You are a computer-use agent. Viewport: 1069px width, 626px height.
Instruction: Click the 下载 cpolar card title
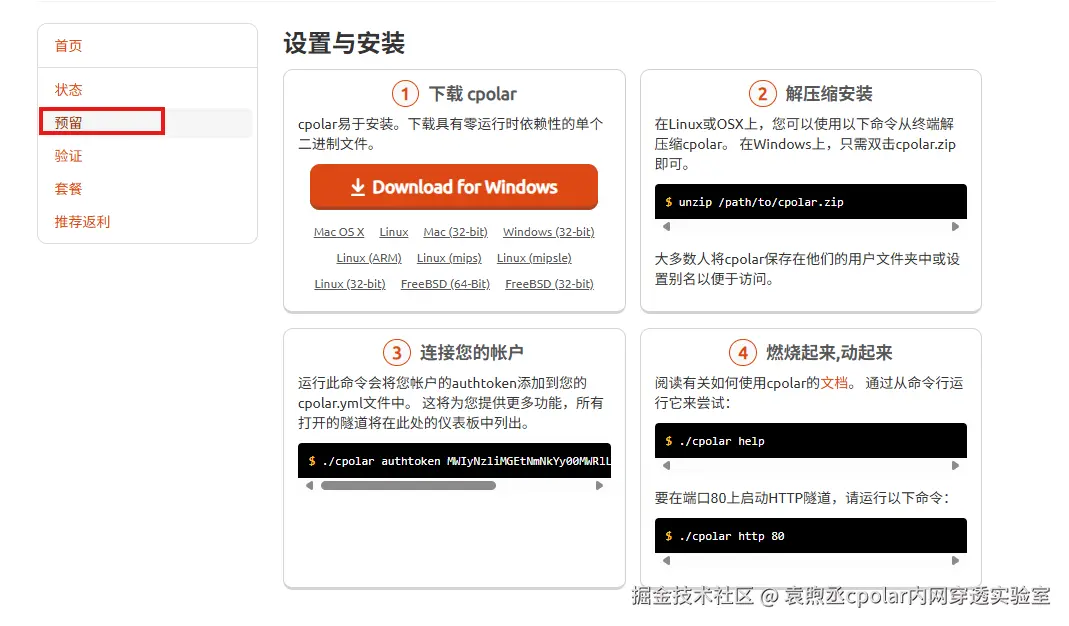[x=472, y=93]
